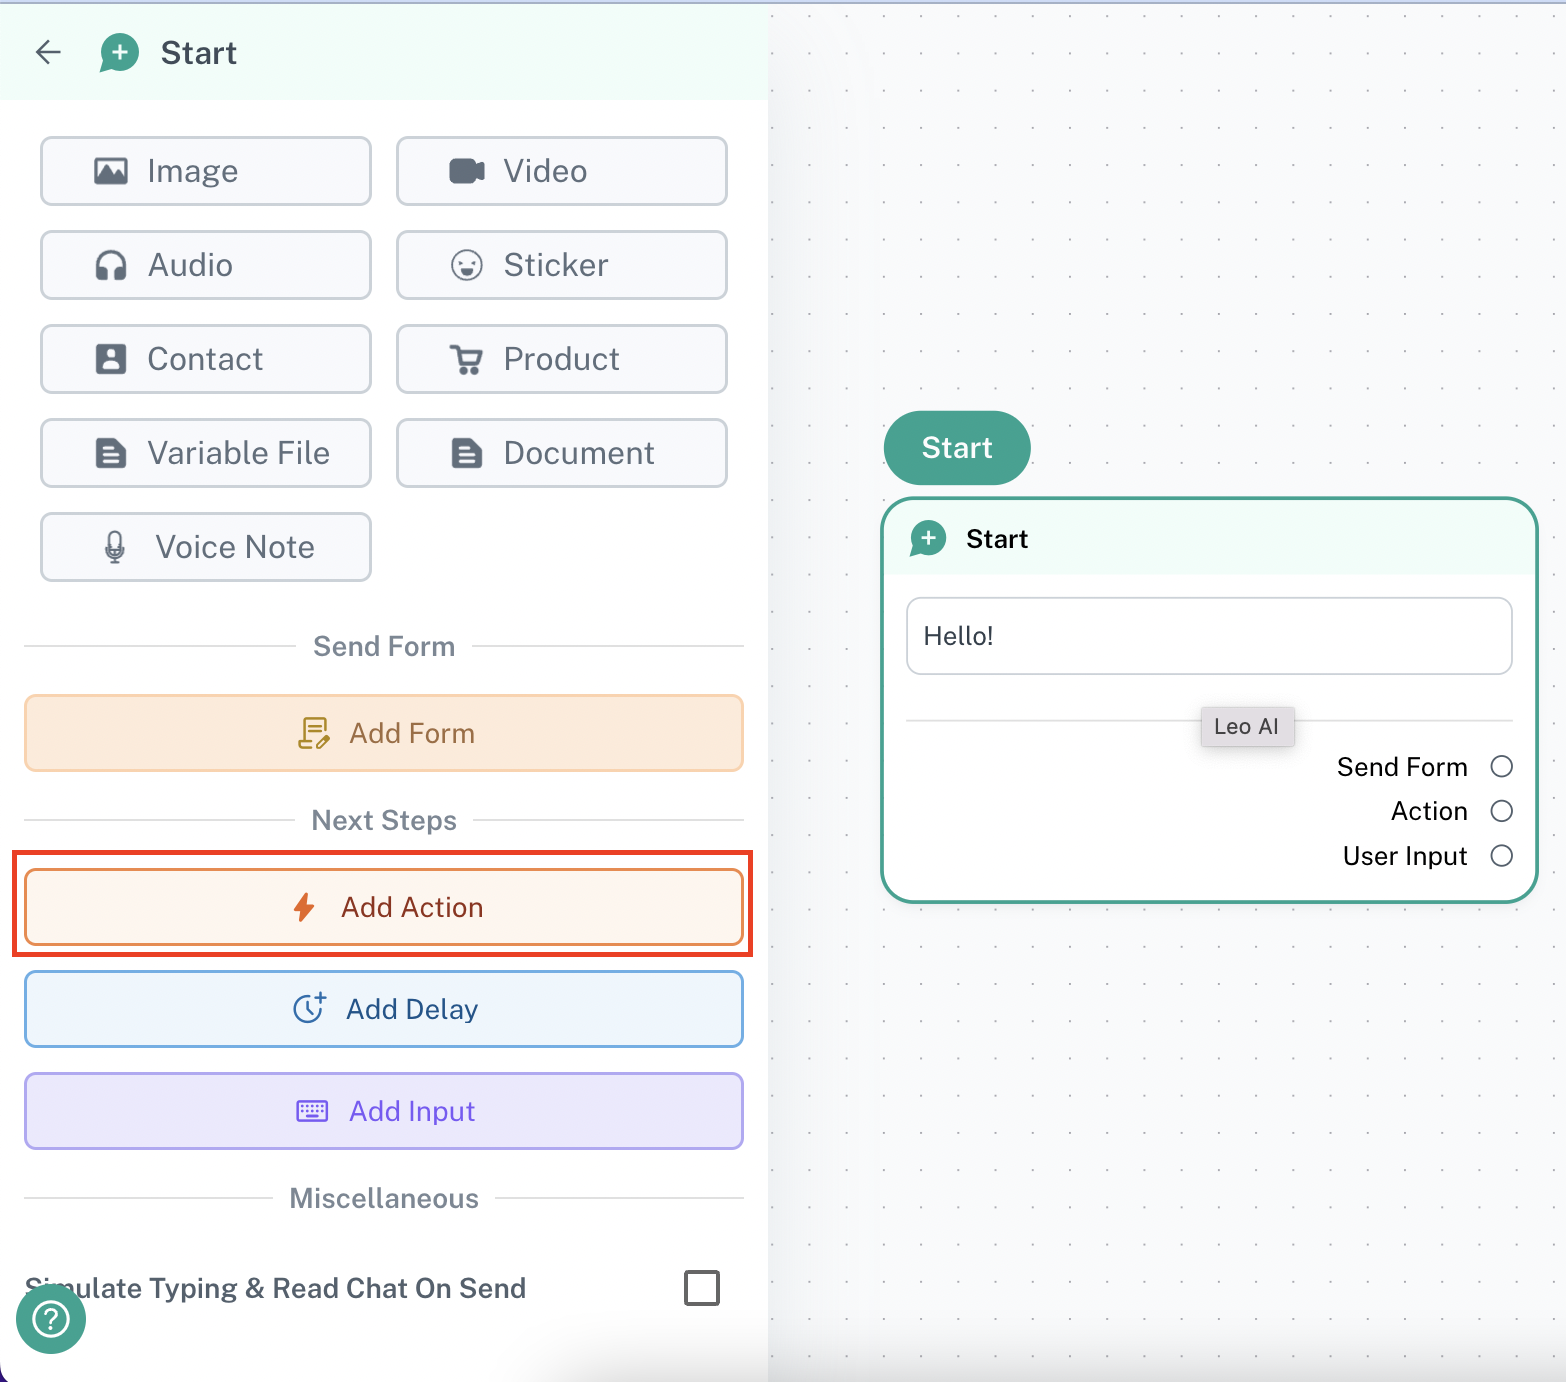Click the Hello! message text field

coord(1208,636)
